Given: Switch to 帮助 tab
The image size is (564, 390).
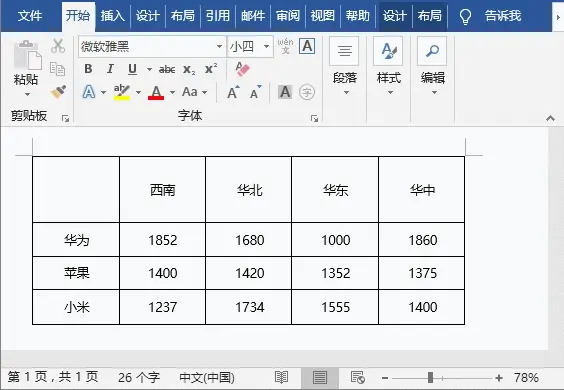Looking at the screenshot, I should (358, 16).
